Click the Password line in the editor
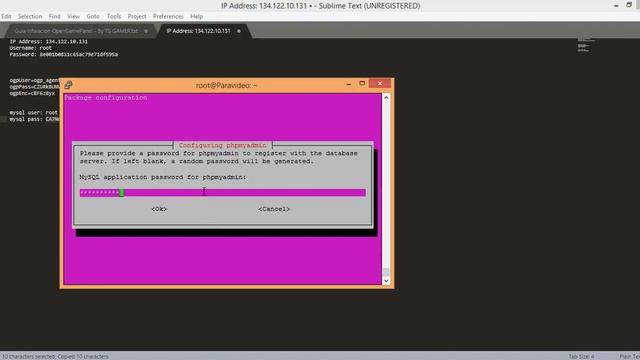This screenshot has width=640, height=360. click(64, 55)
